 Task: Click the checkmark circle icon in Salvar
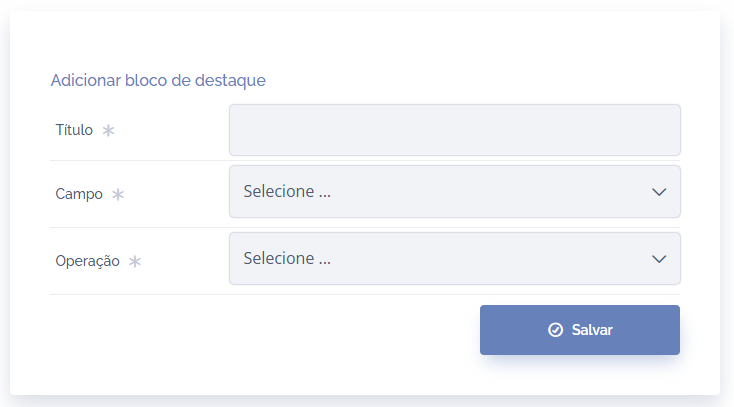[556, 330]
